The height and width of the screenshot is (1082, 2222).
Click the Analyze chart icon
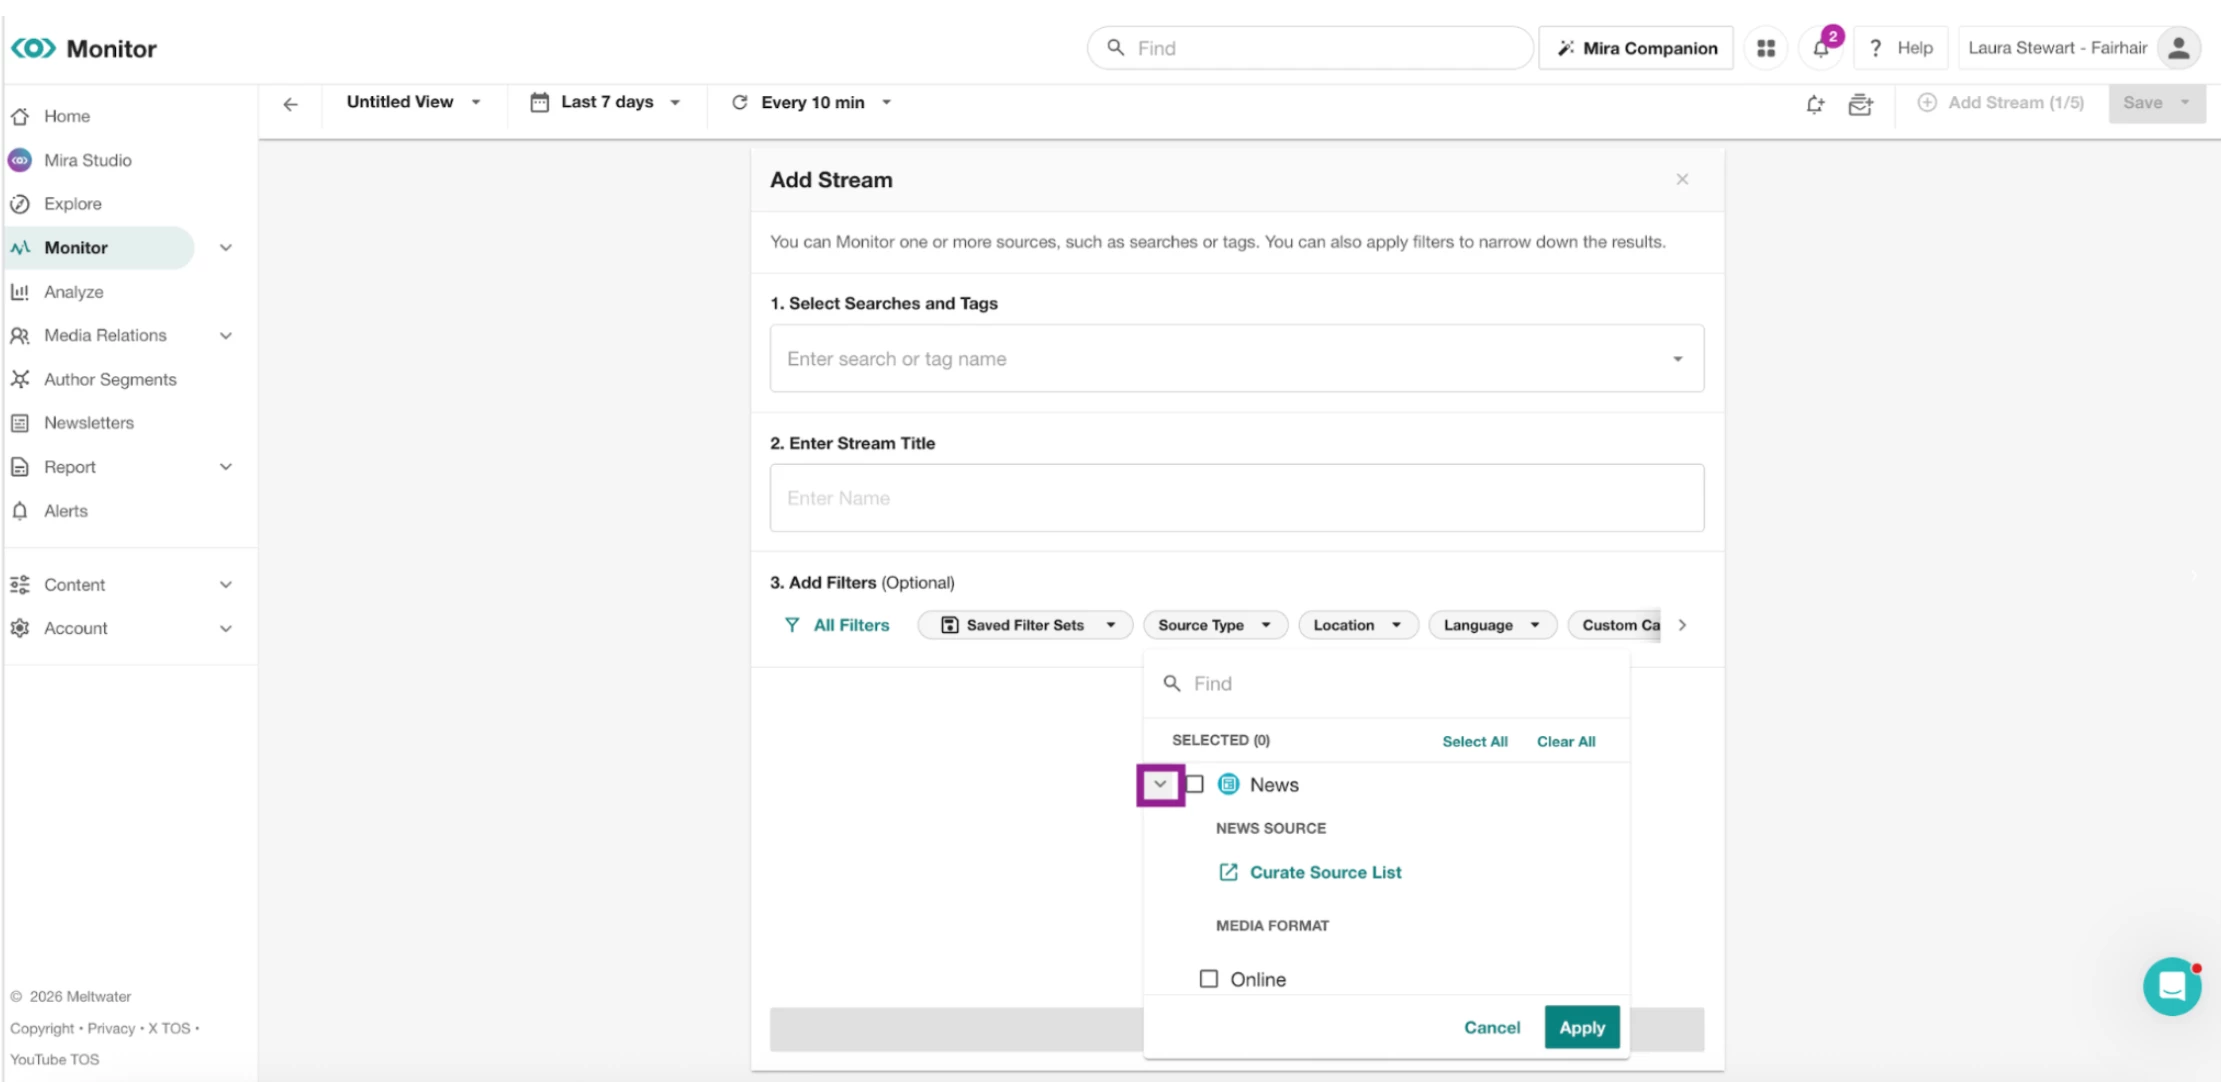pyautogui.click(x=20, y=292)
